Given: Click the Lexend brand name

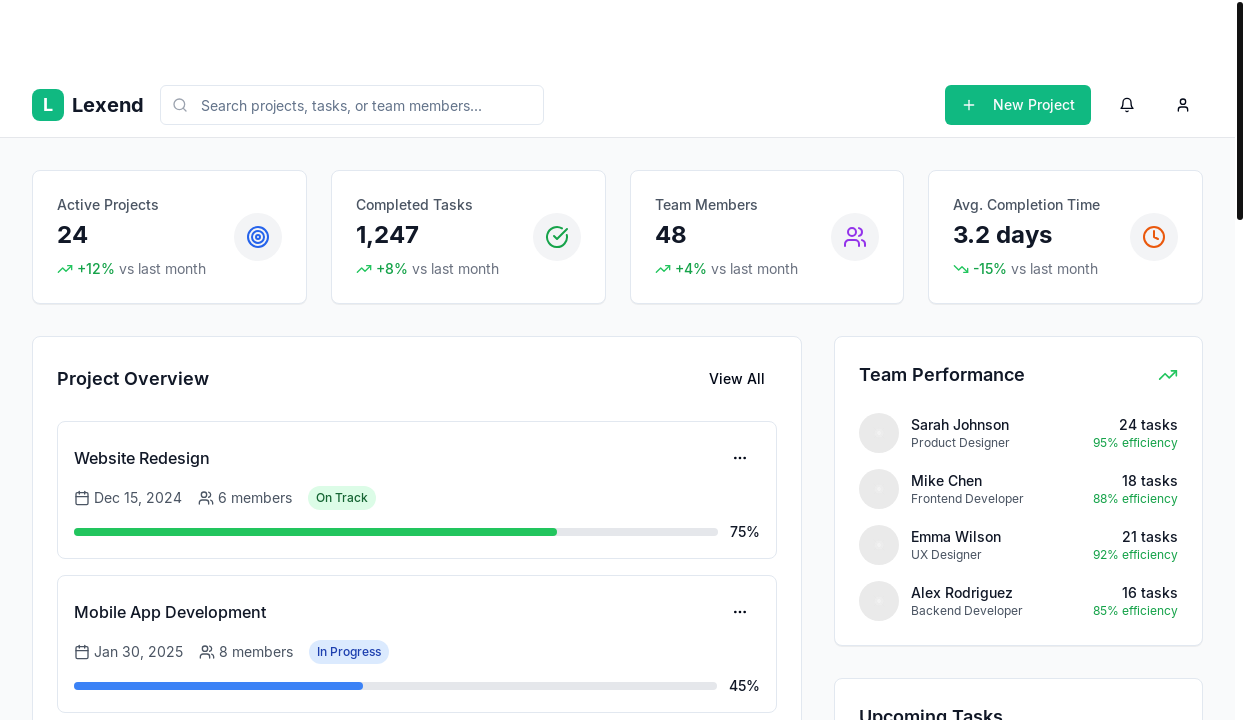Looking at the screenshot, I should [x=108, y=105].
